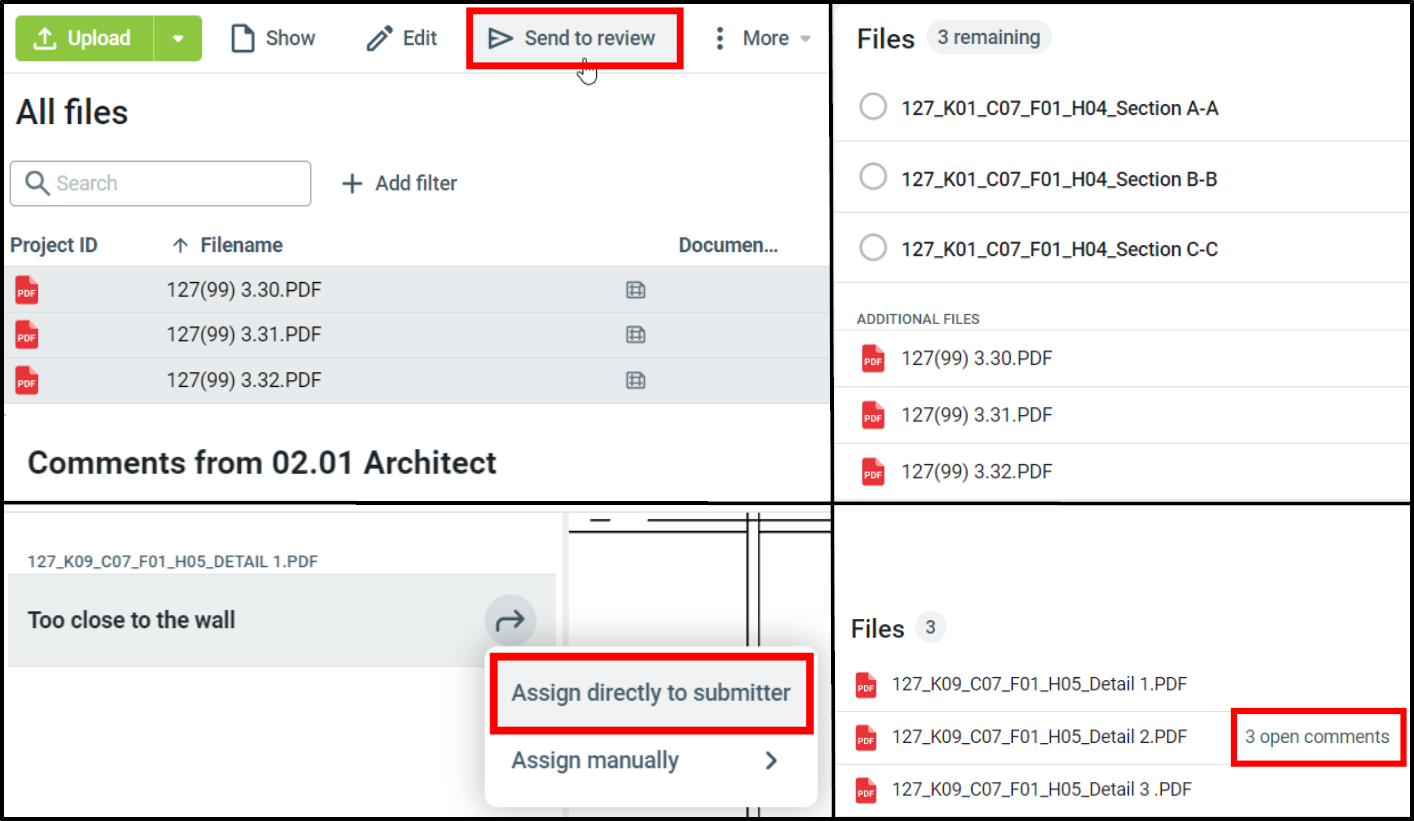Click the table icon in the 127(99) 3.32.PDF row
Screen dimensions: 1414x821
(x=635, y=380)
